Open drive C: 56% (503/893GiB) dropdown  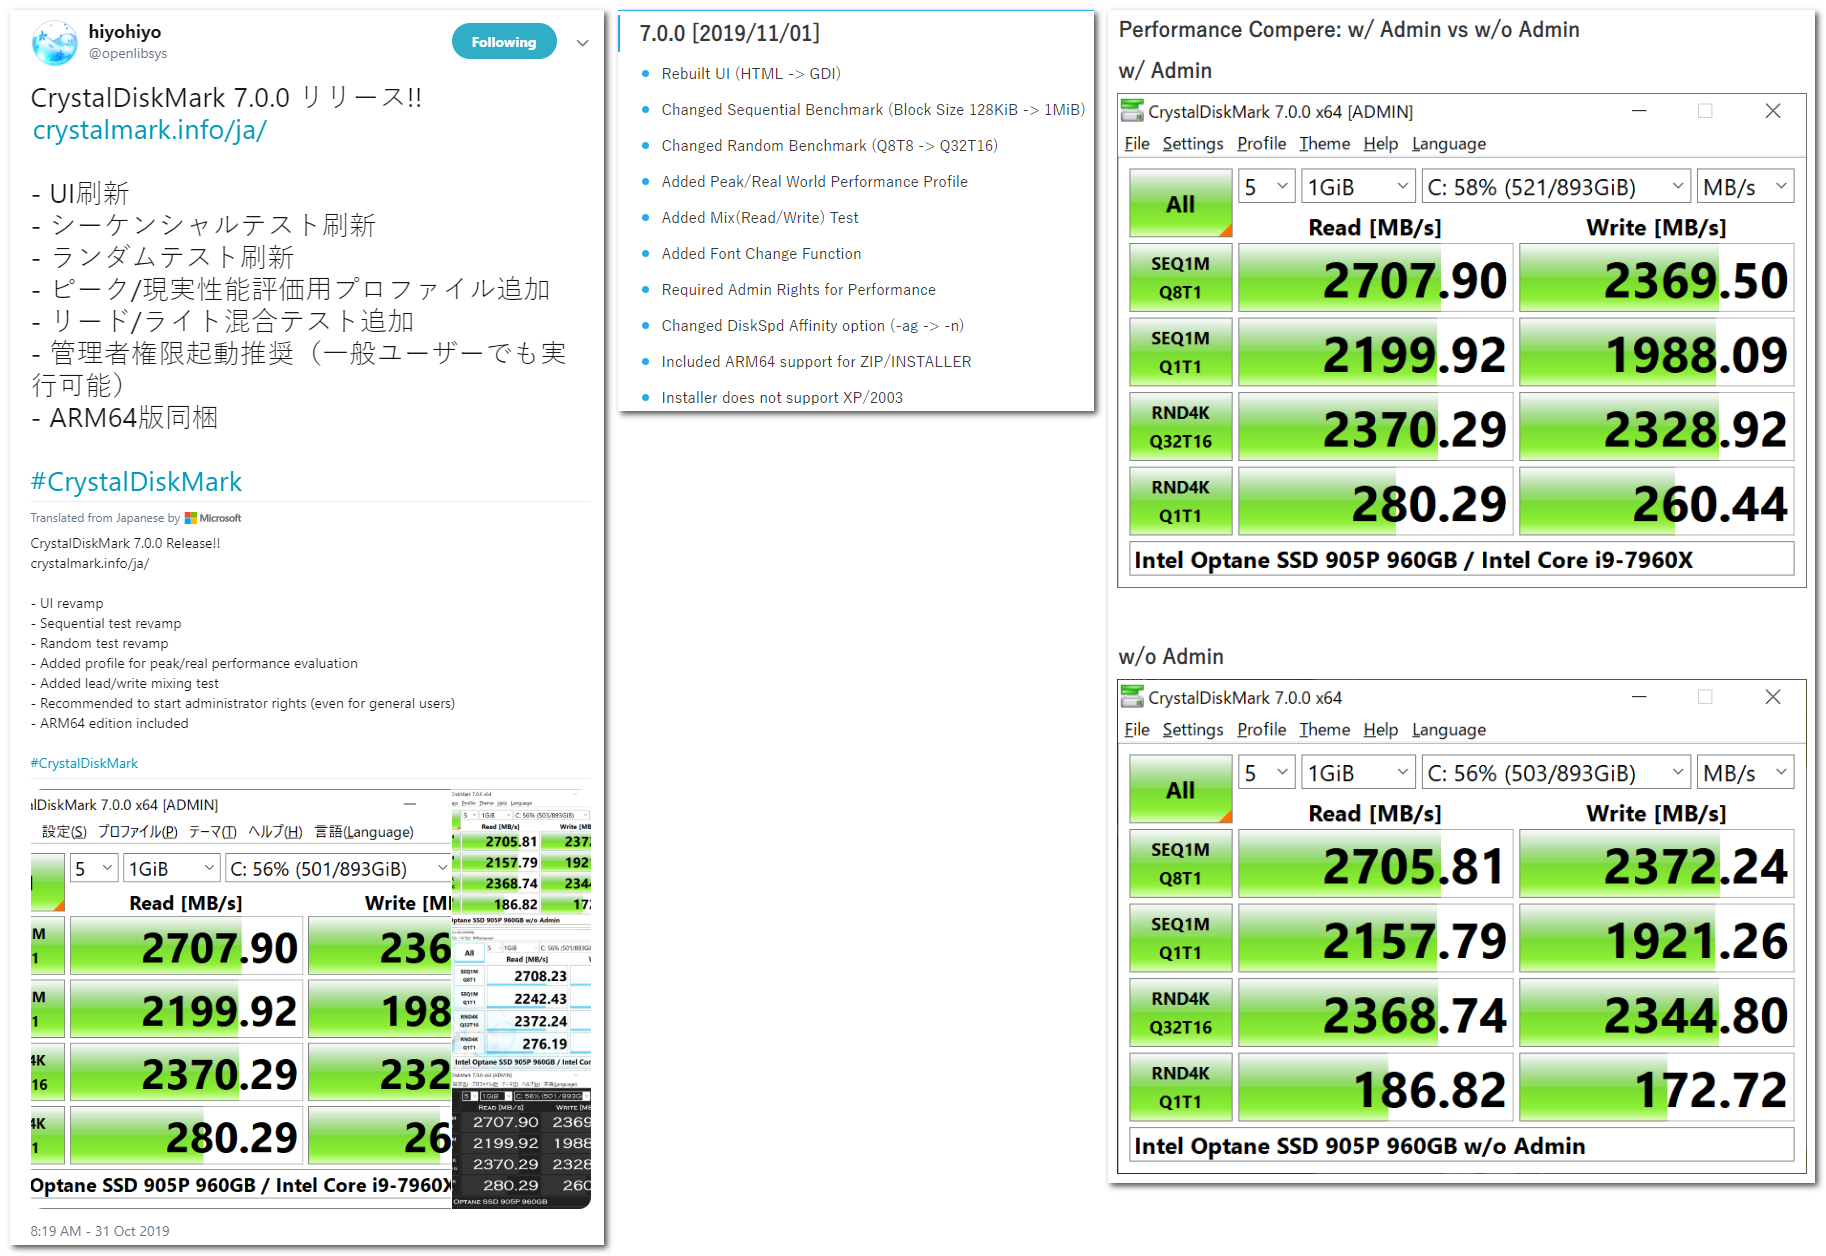click(x=1556, y=773)
